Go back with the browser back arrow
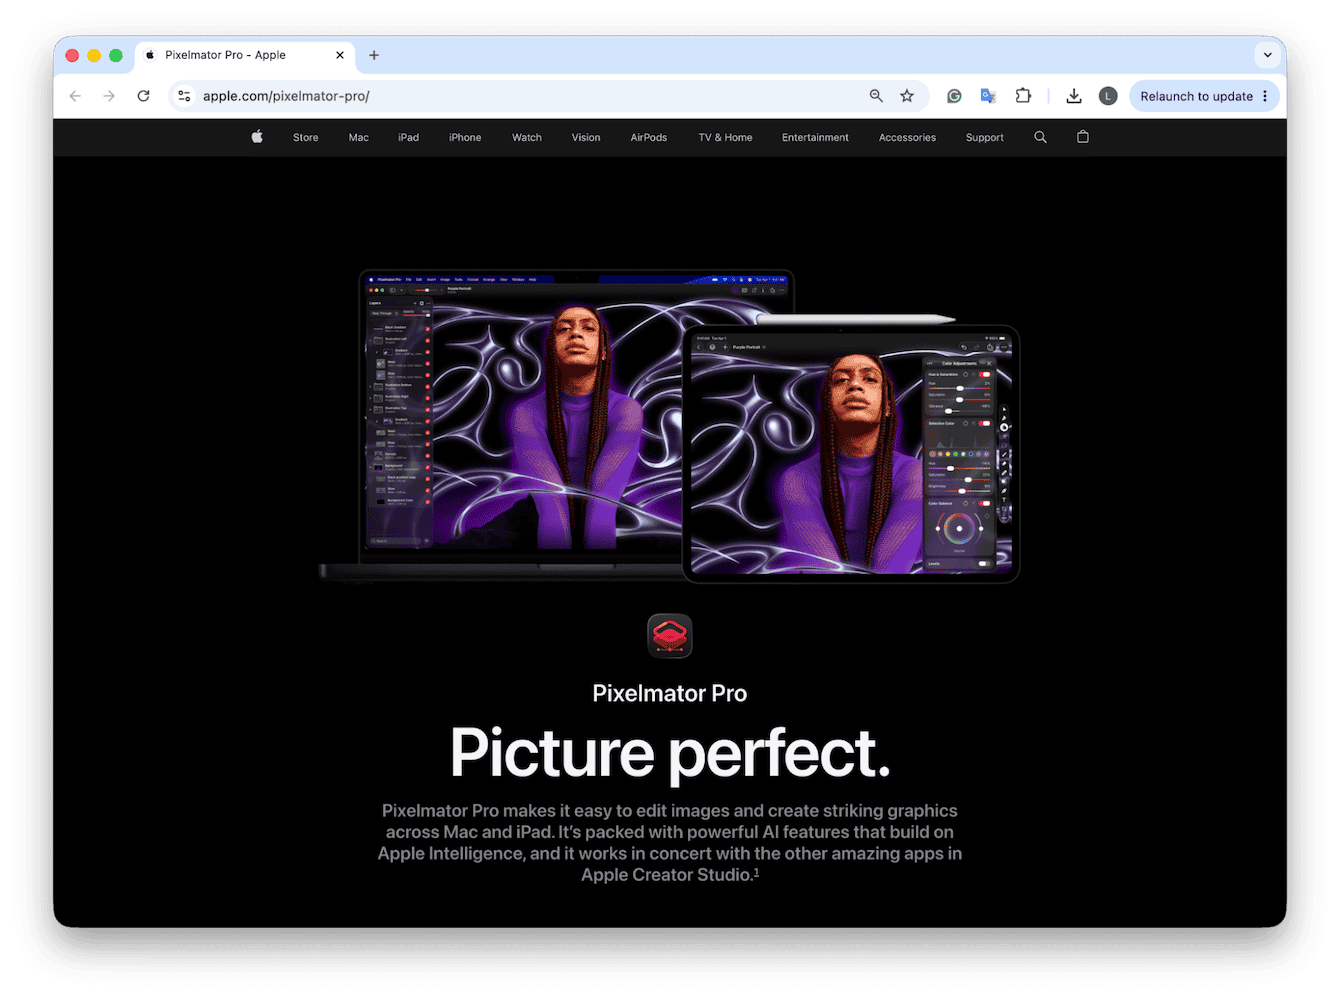 (x=75, y=96)
